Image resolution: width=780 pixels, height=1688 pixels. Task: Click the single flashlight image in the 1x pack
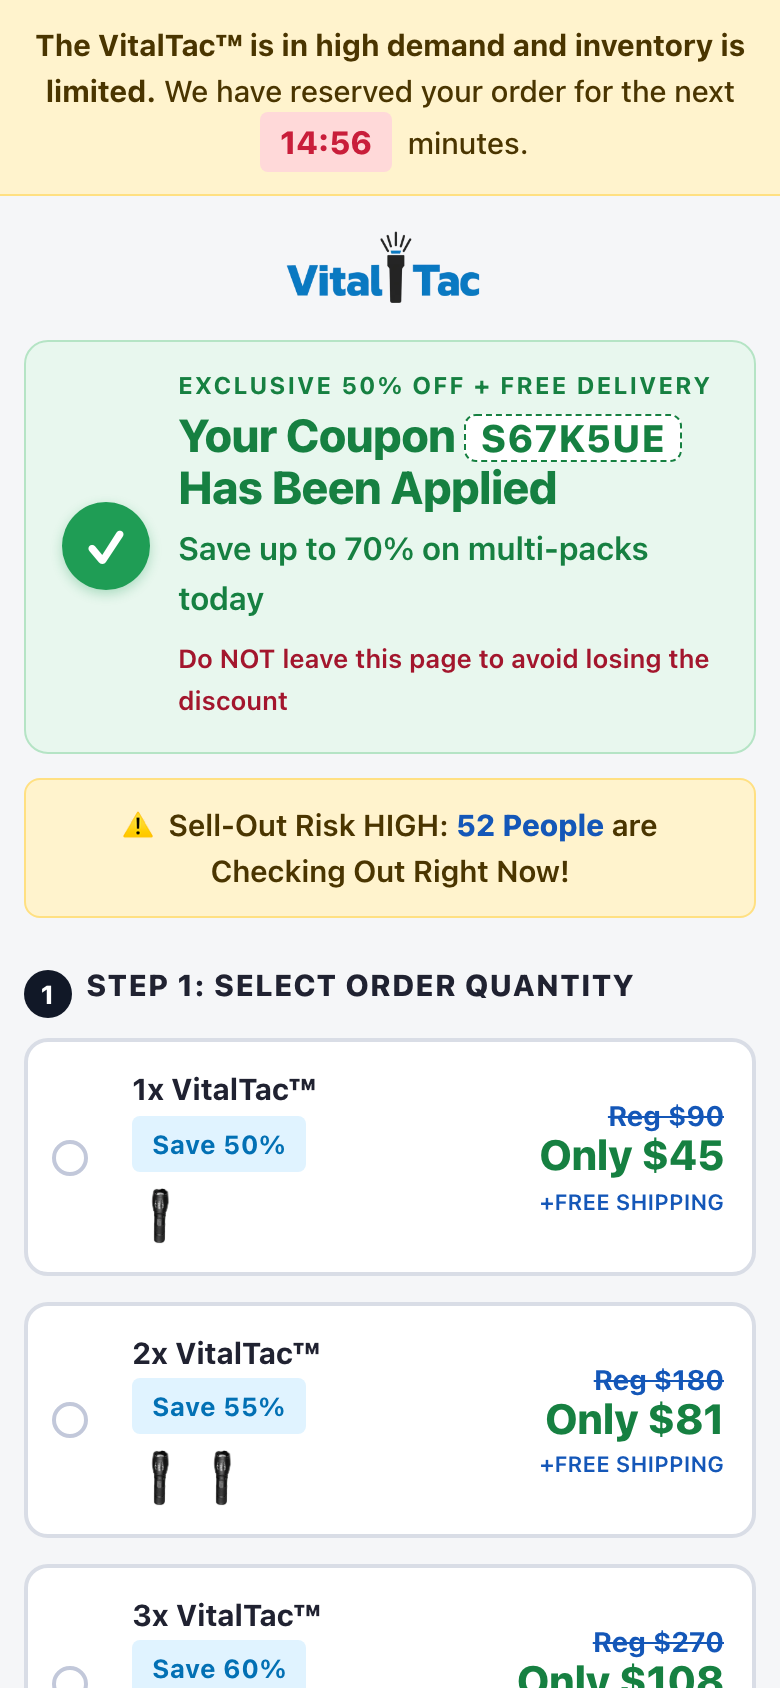(x=160, y=1215)
